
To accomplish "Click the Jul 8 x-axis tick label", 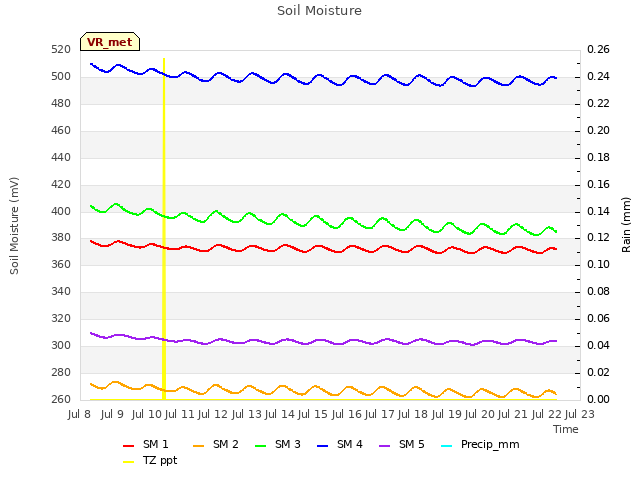I will point(79,414).
